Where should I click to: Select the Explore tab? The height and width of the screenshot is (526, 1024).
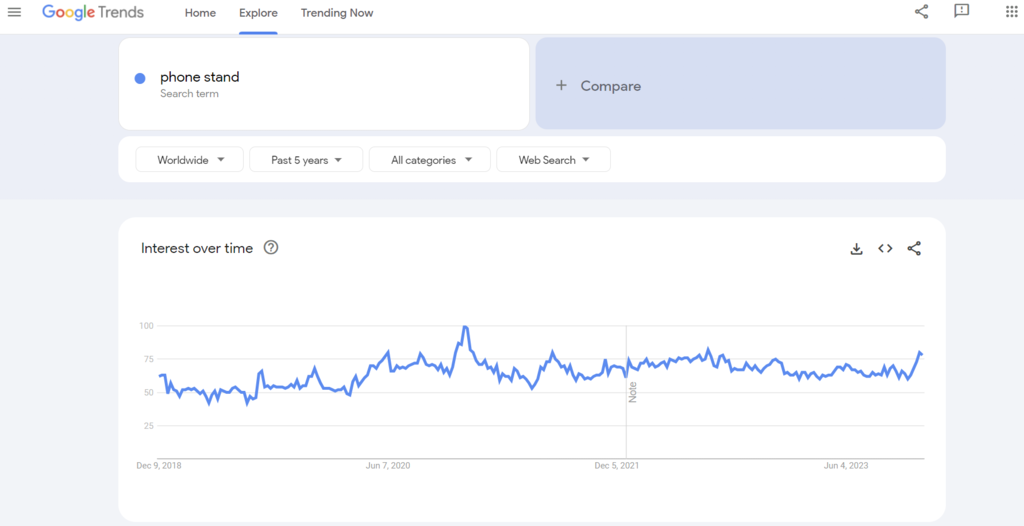258,13
